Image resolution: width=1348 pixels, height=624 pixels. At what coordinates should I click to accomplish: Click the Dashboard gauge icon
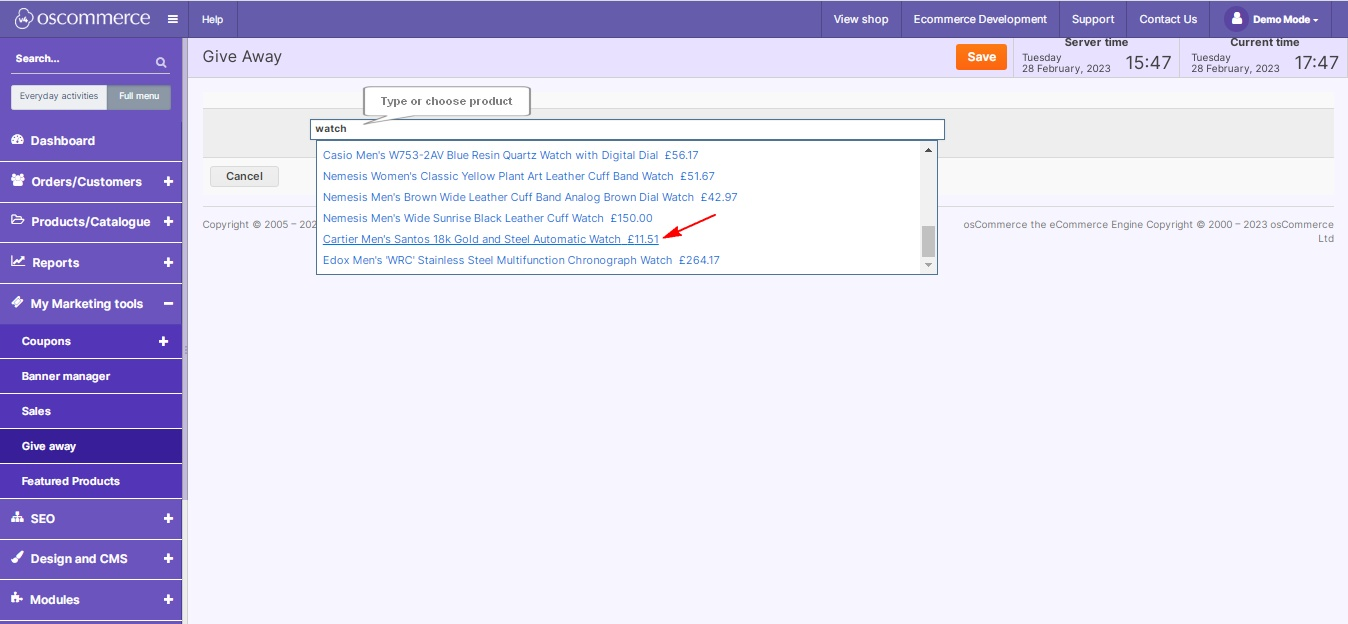17,140
